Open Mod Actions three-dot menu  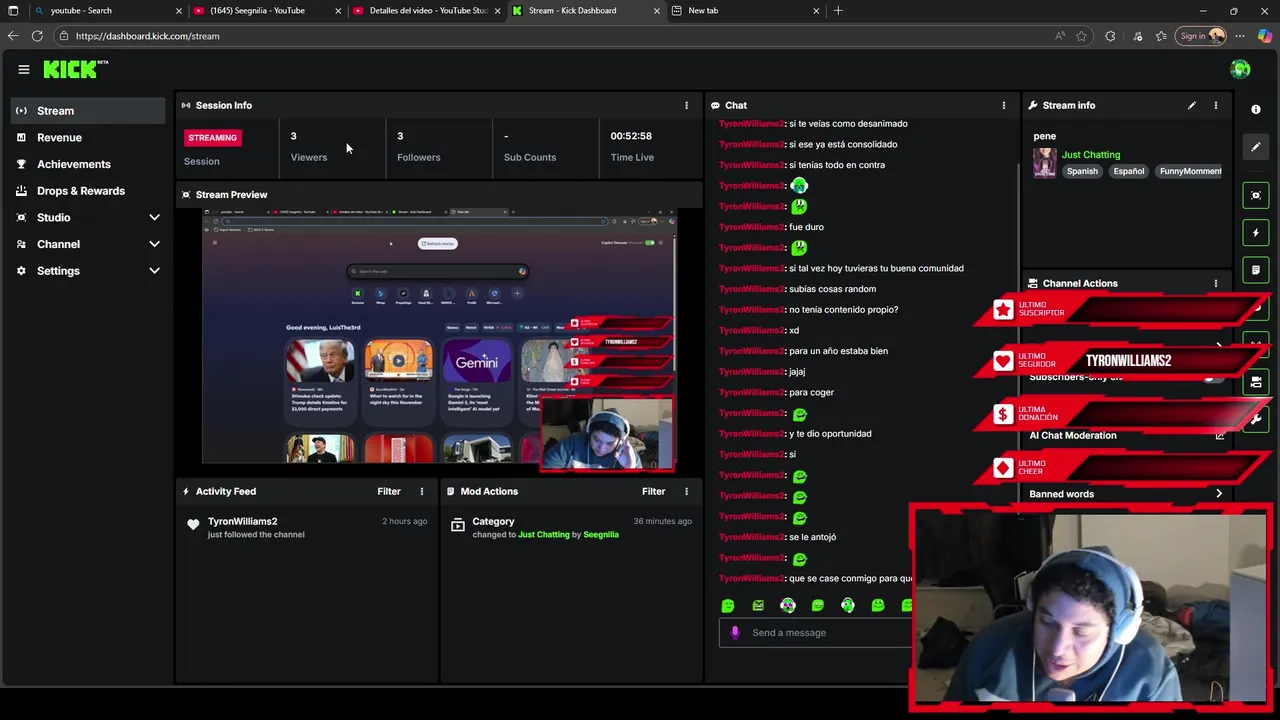pos(686,491)
